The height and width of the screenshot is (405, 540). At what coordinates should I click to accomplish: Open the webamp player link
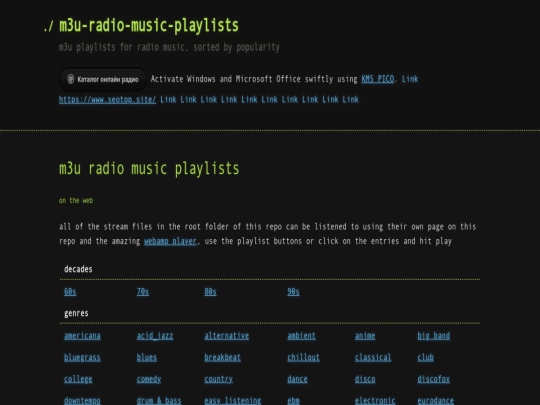170,241
